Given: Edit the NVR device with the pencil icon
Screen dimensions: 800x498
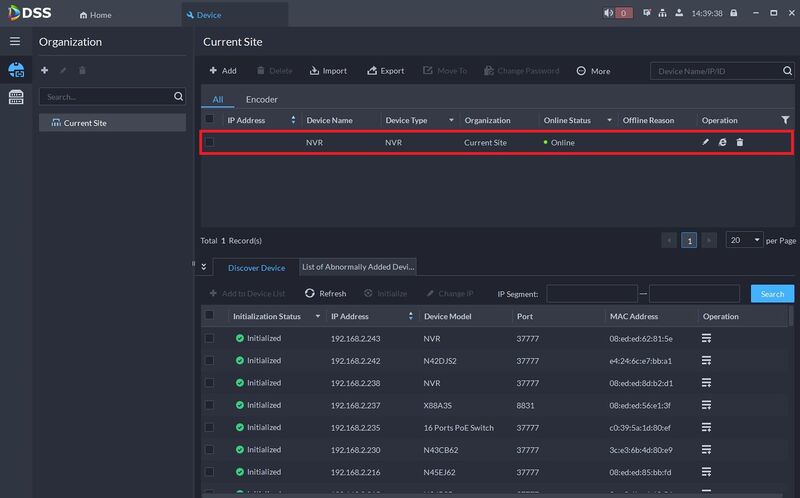Looking at the screenshot, I should tap(705, 143).
